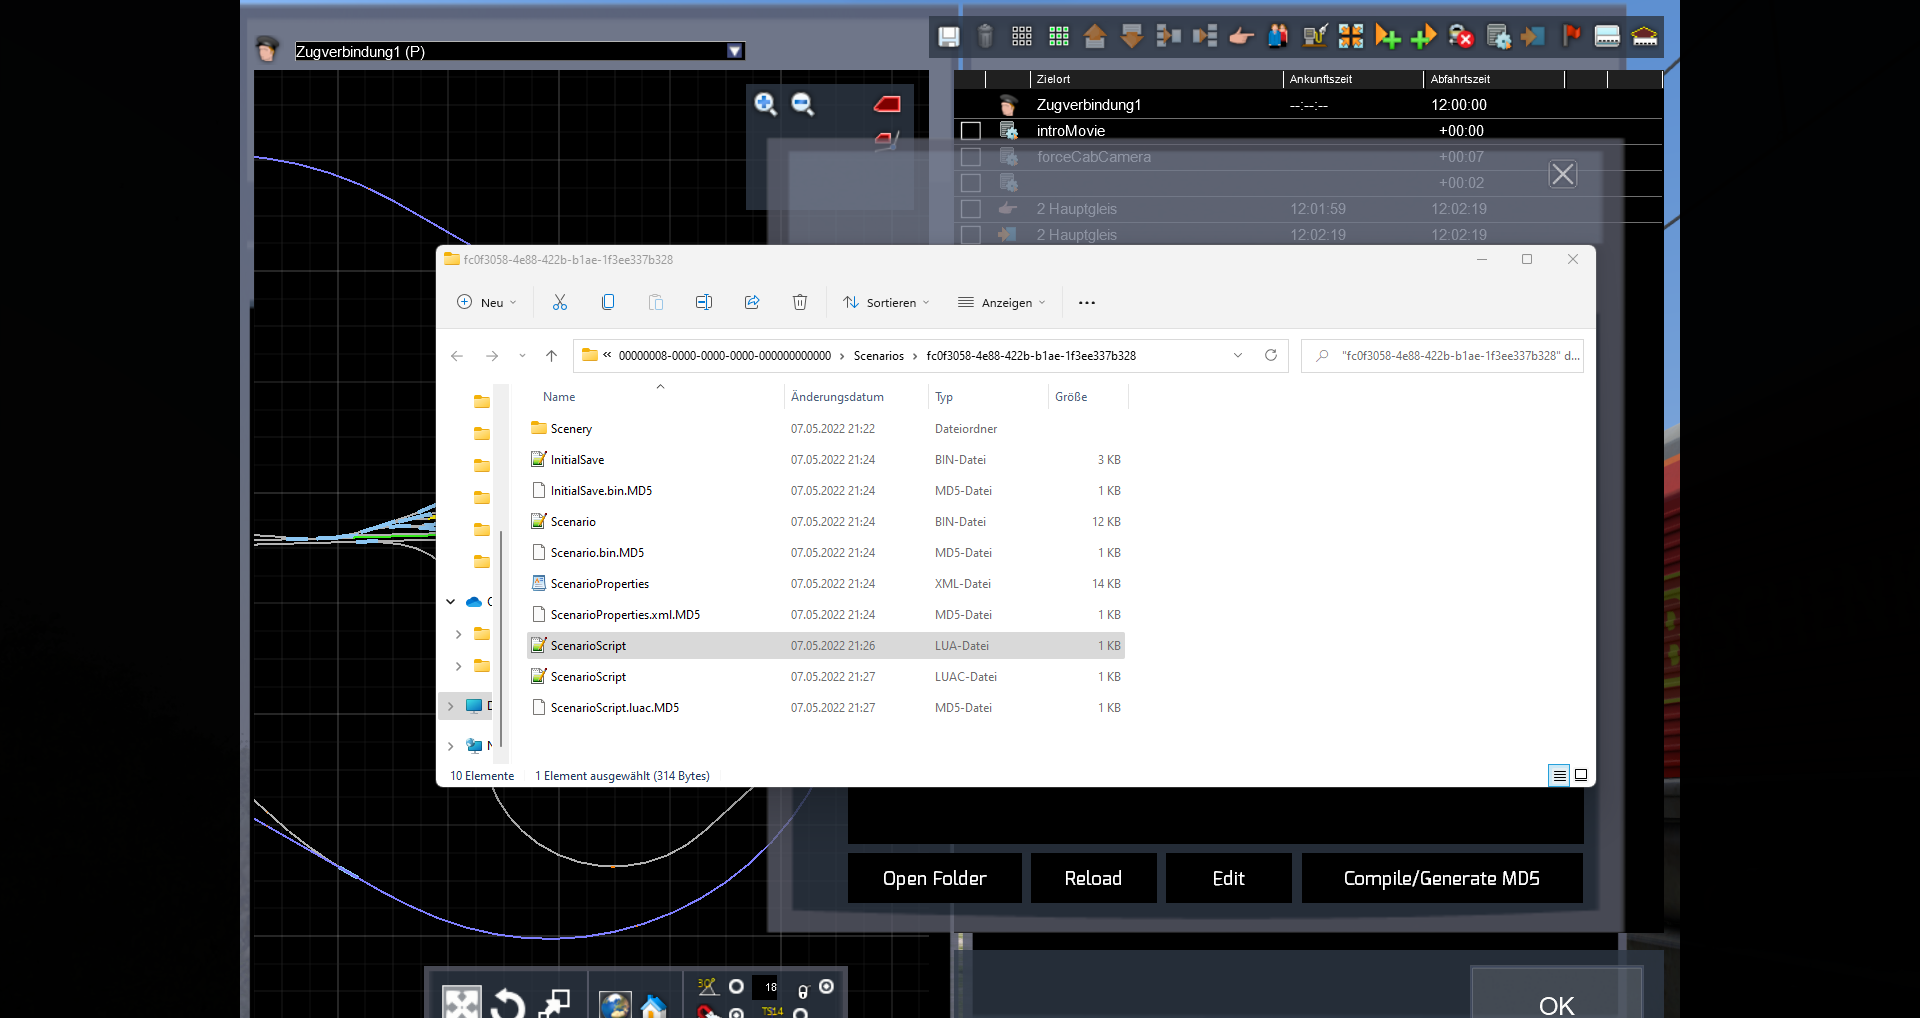This screenshot has height=1018, width=1920.
Task: Toggle the radio button beside the lock icon
Action: [826, 987]
